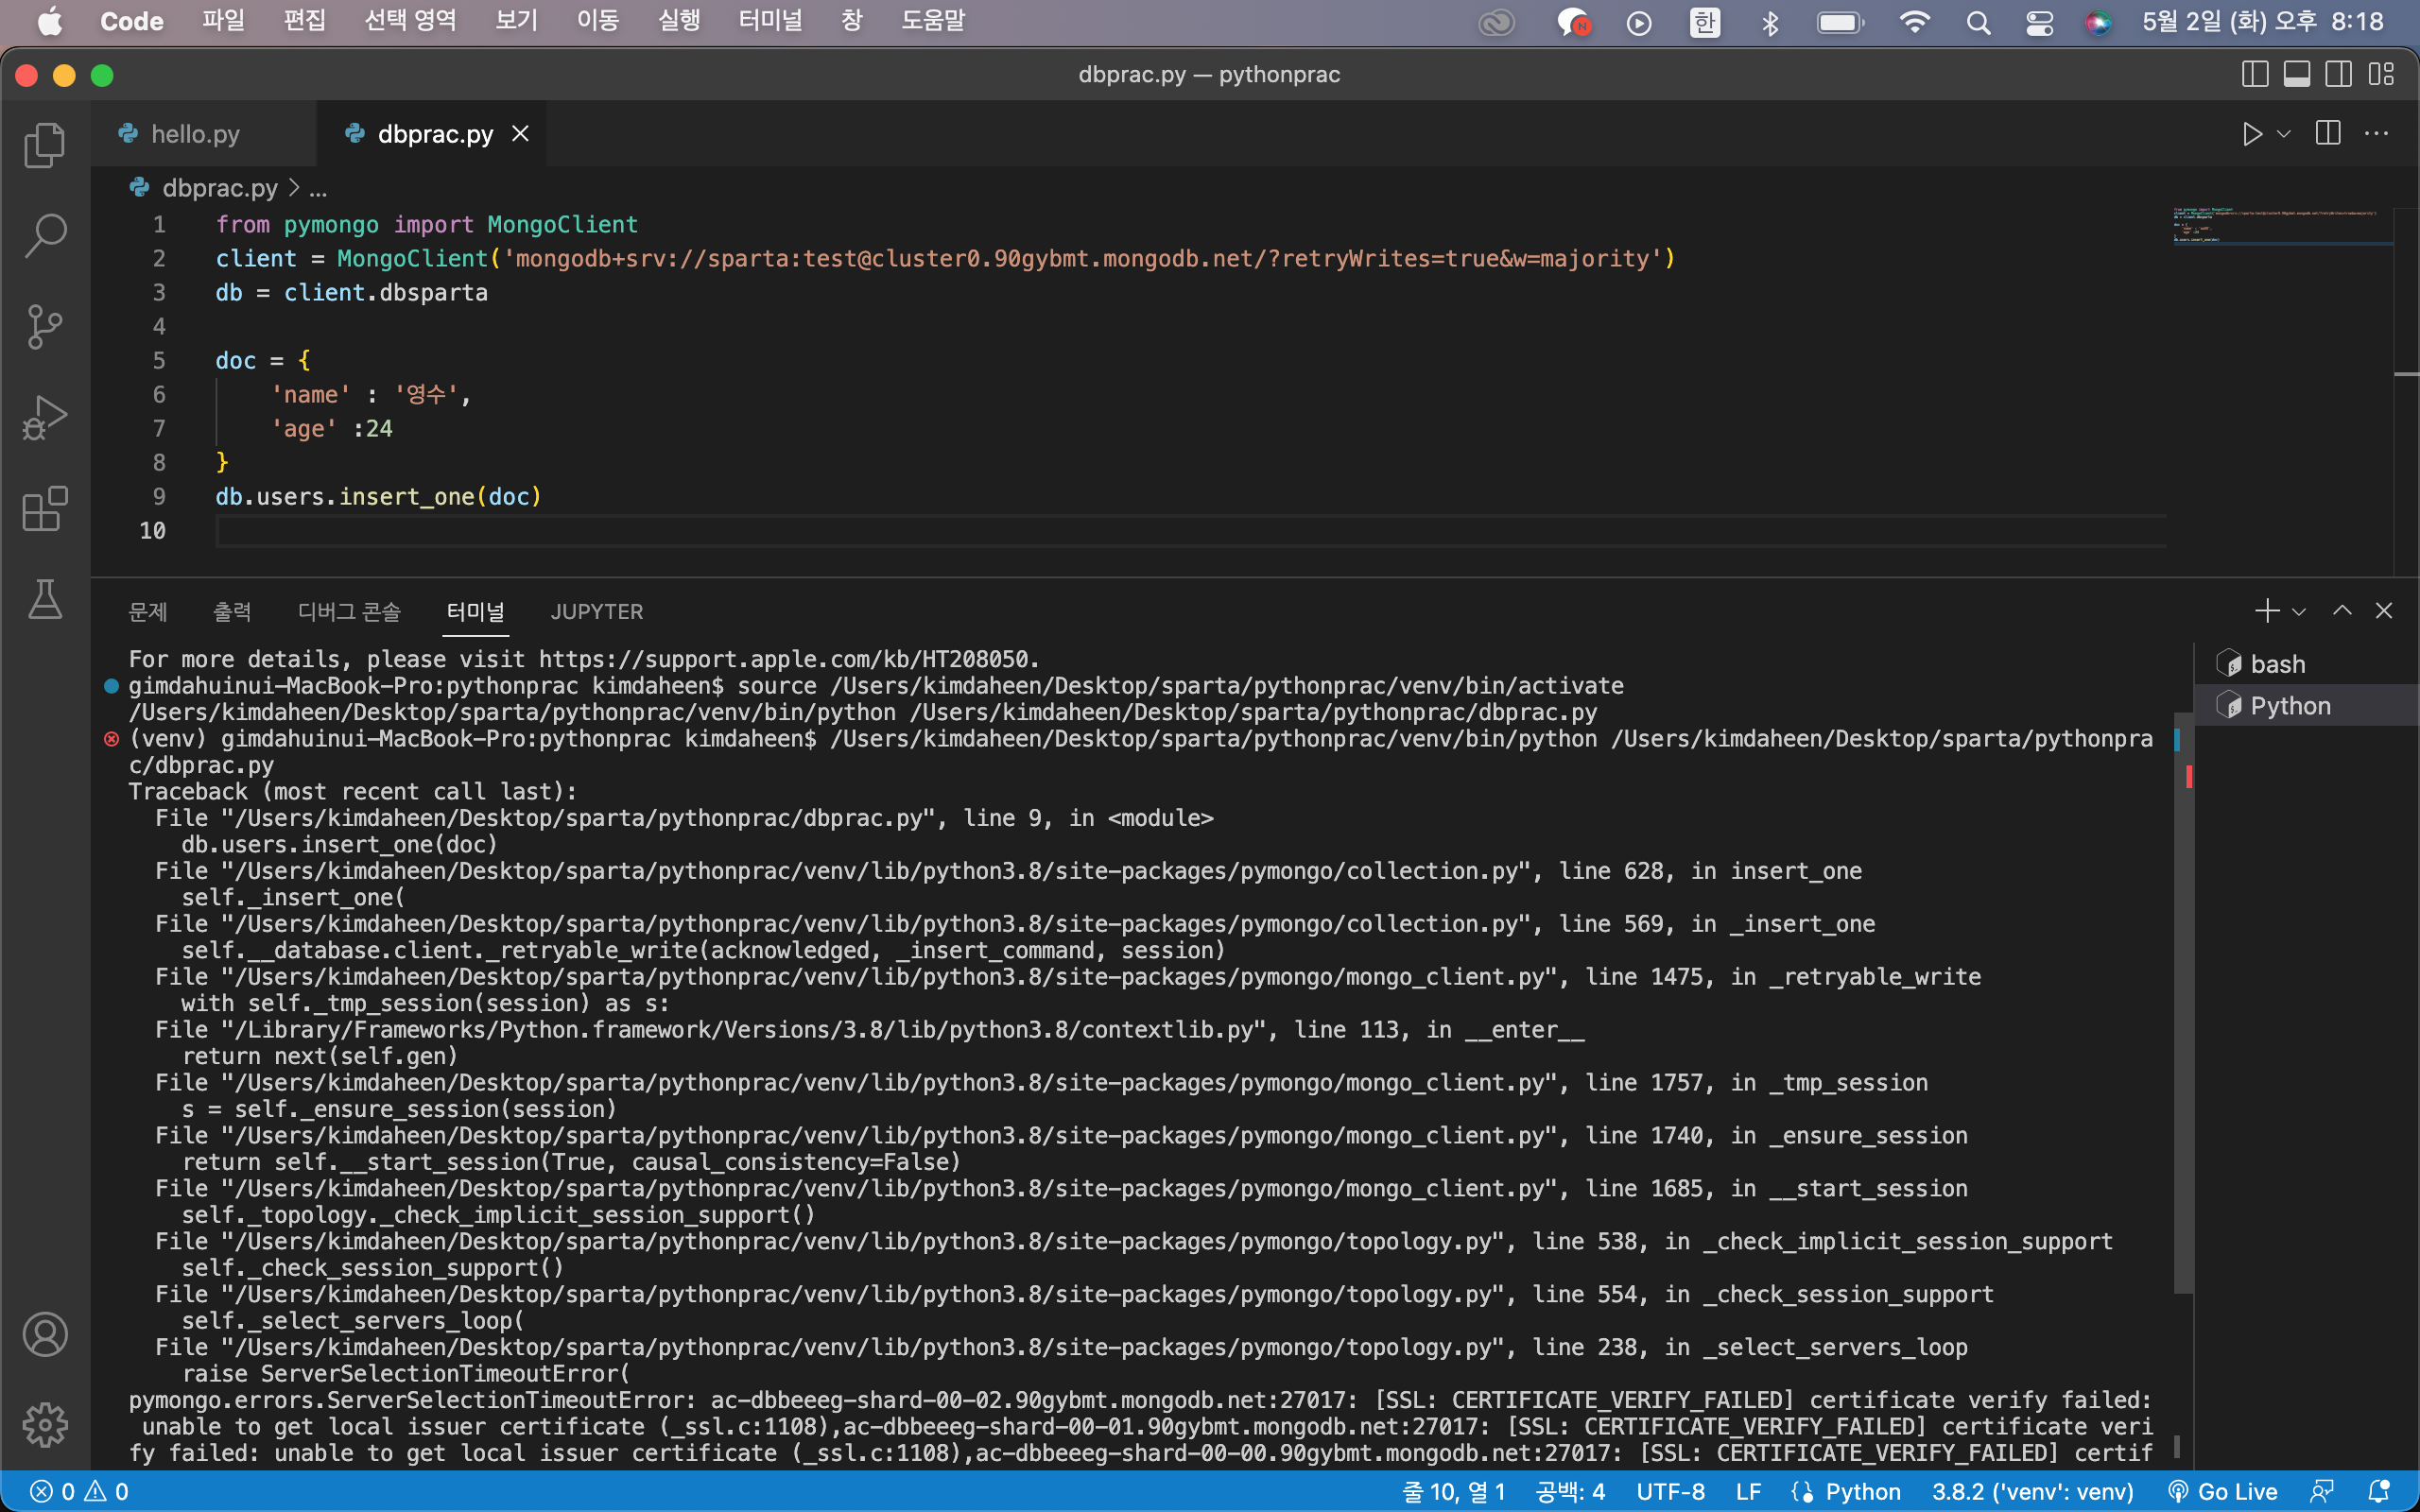Open the Accounts menu icon
The width and height of the screenshot is (2420, 1512).
[45, 1334]
